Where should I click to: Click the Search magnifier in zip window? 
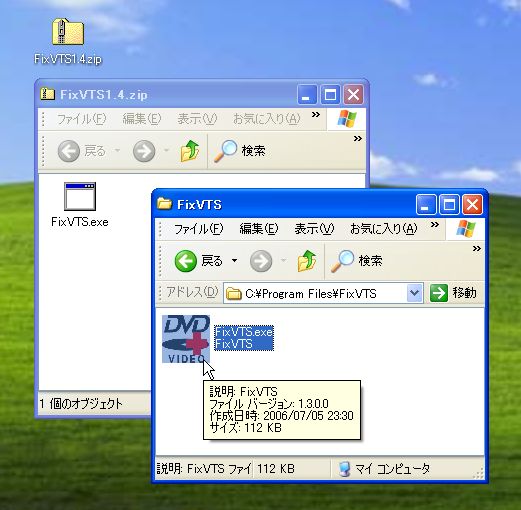point(226,151)
